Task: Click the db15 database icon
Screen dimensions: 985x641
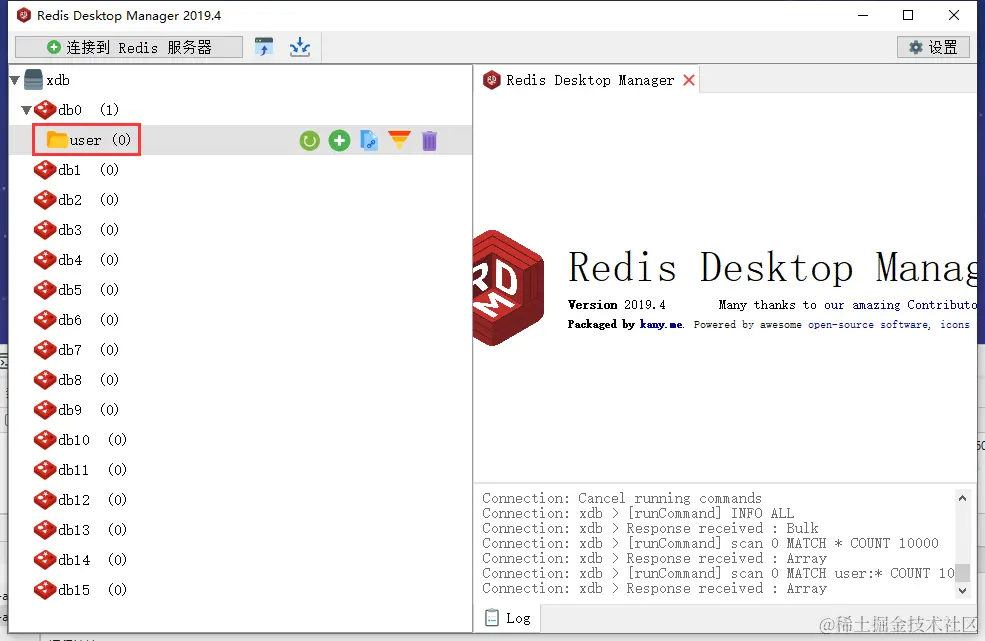Action: tap(45, 589)
